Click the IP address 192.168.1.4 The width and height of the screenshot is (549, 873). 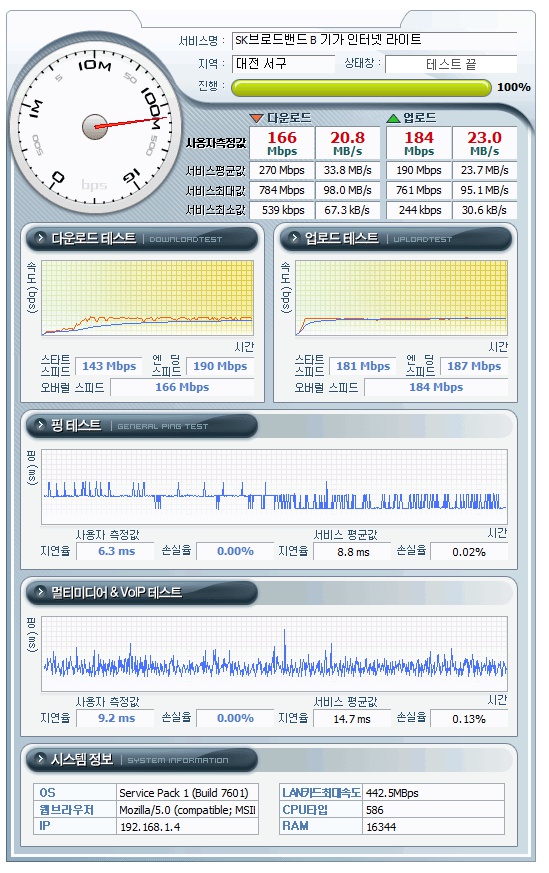188,827
